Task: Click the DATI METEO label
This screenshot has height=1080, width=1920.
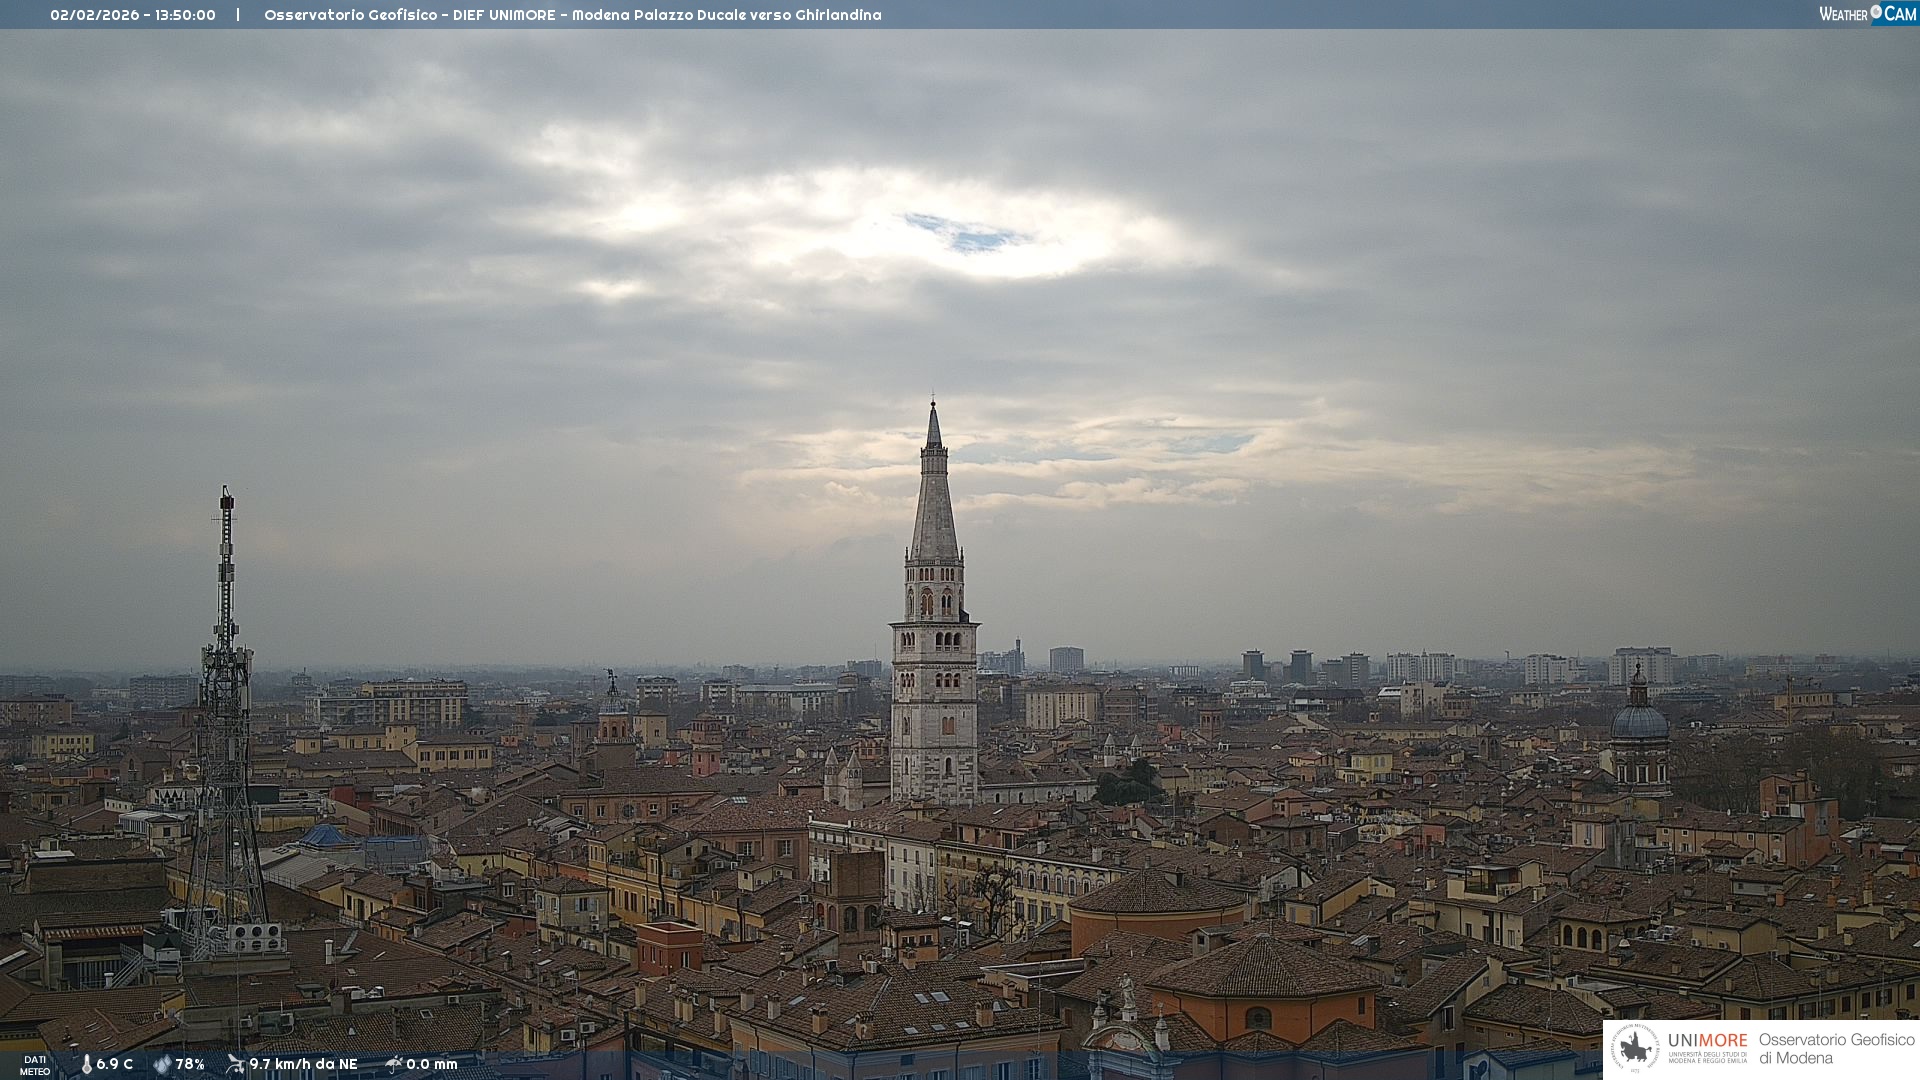Action: 35,1065
